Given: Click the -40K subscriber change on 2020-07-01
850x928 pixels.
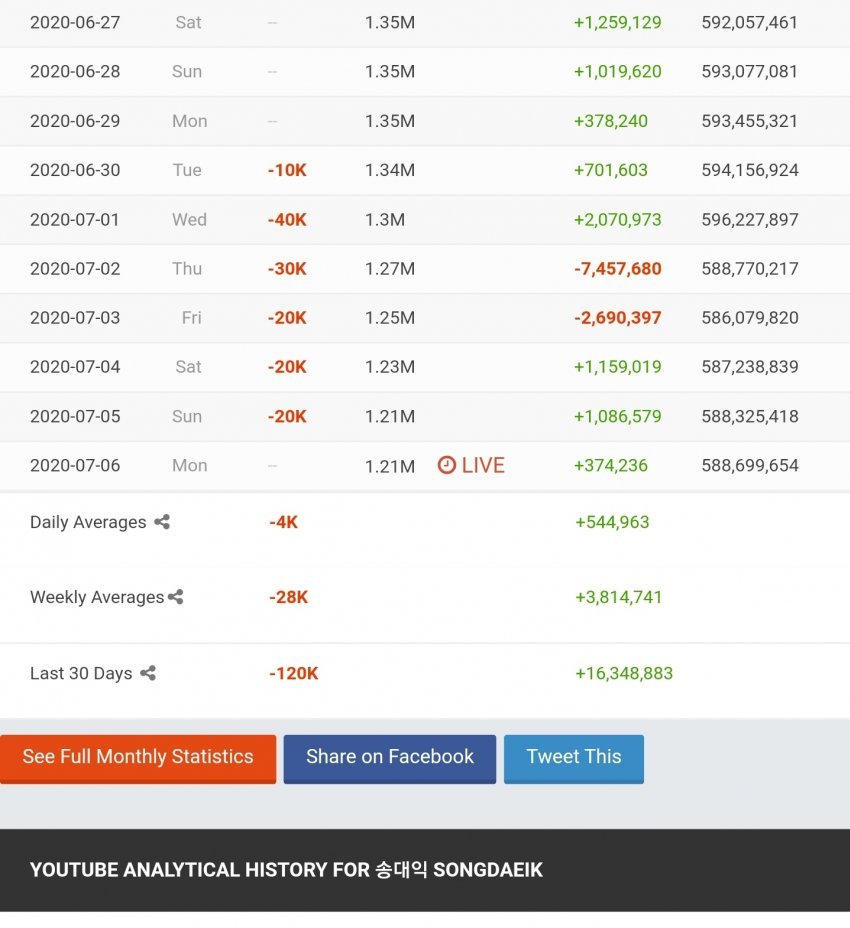Looking at the screenshot, I should 287,219.
